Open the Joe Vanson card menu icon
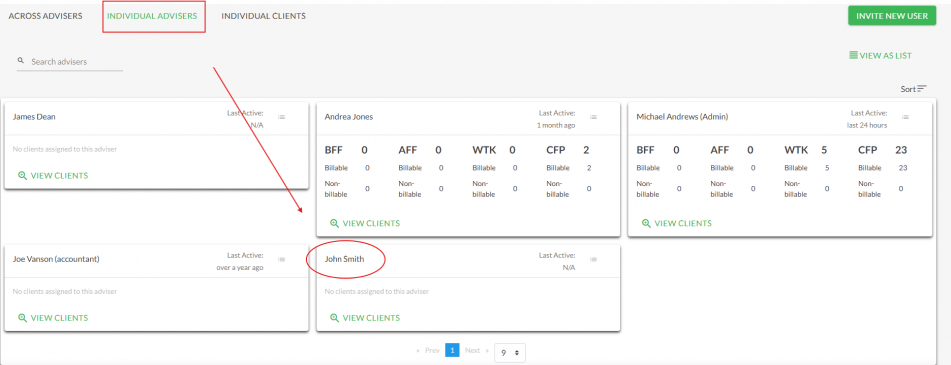This screenshot has height=365, width=951. tap(281, 260)
